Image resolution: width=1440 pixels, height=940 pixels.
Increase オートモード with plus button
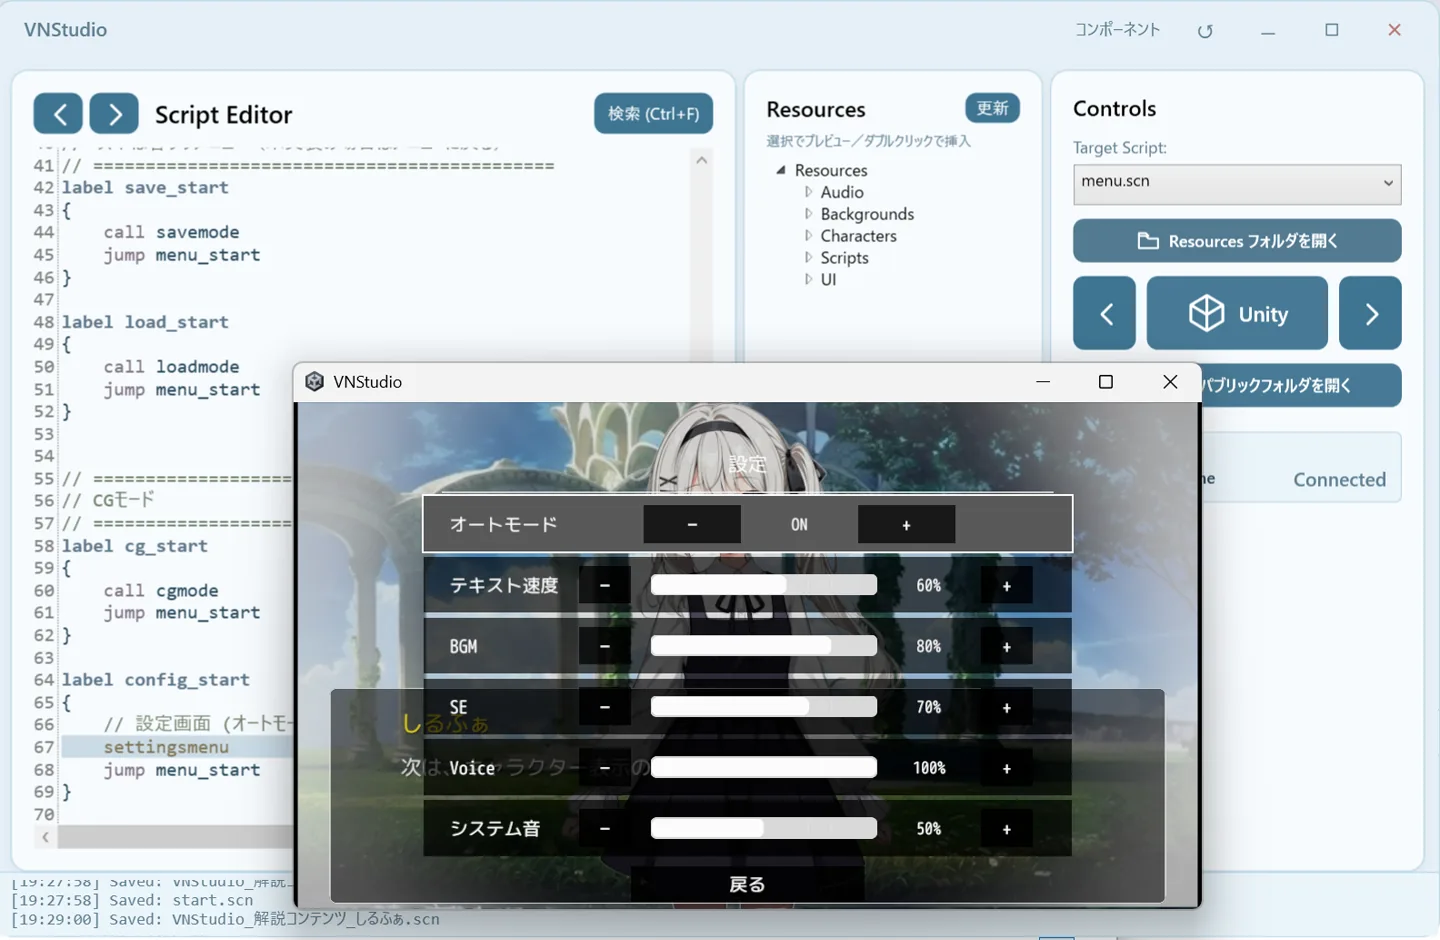[x=906, y=524]
